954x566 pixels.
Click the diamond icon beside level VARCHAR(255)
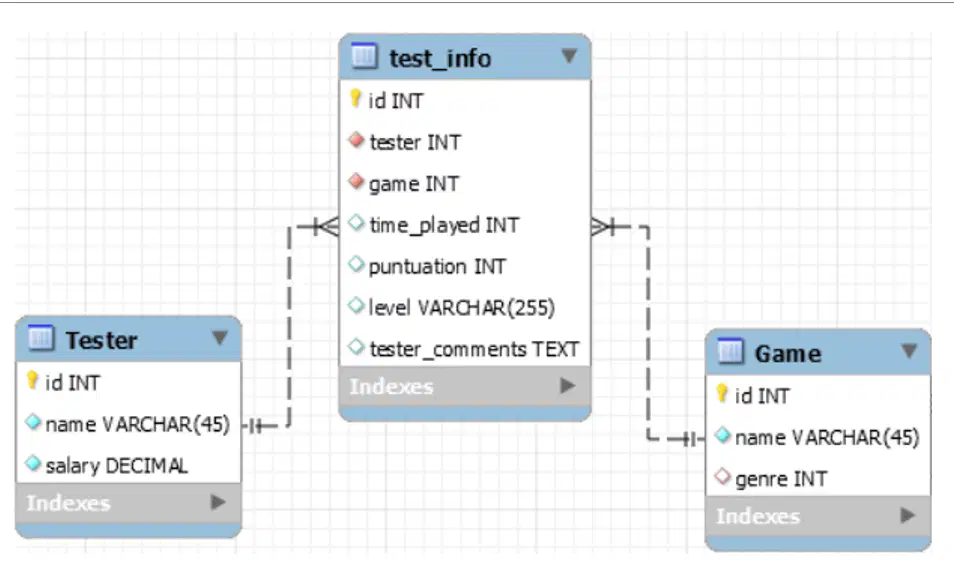(357, 306)
